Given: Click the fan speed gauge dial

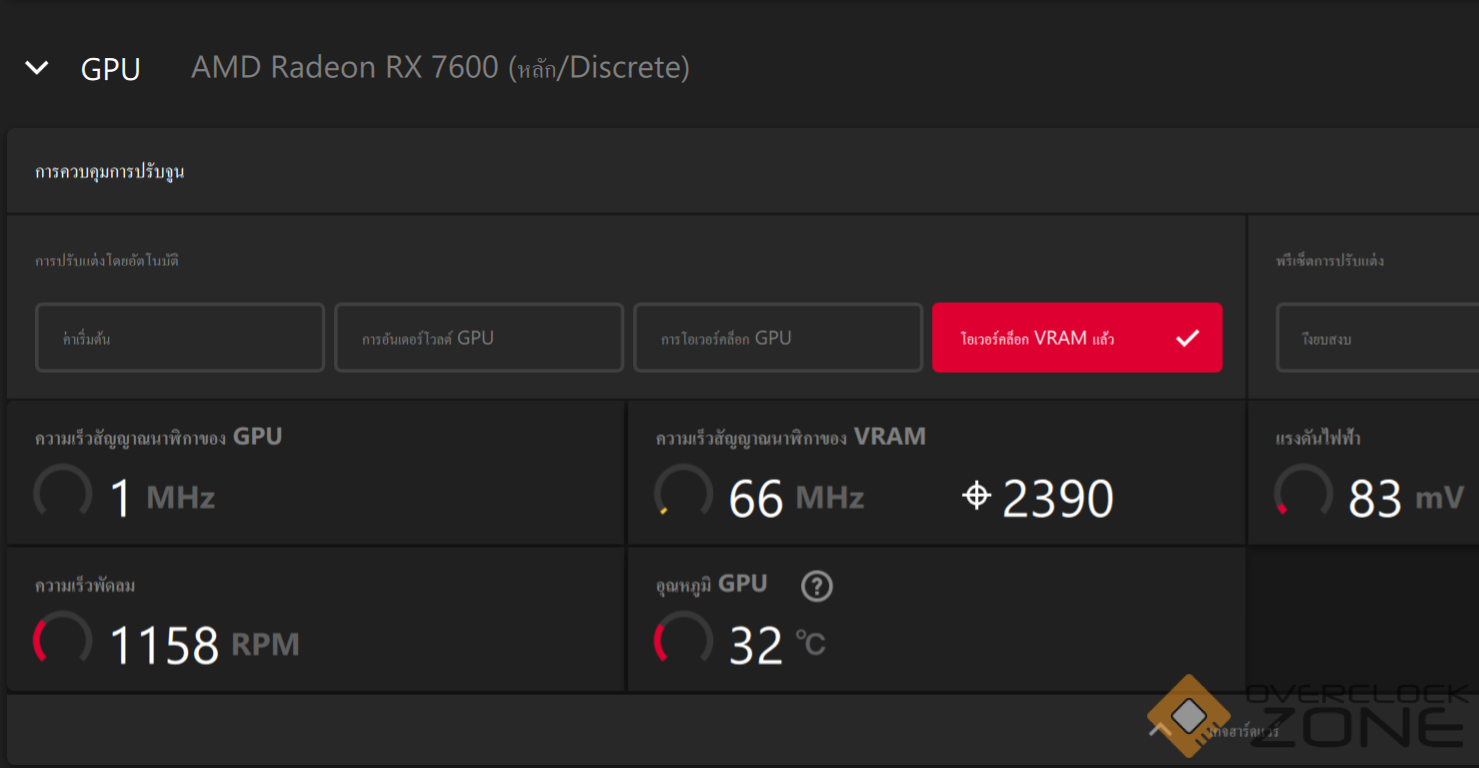Looking at the screenshot, I should tap(63, 641).
